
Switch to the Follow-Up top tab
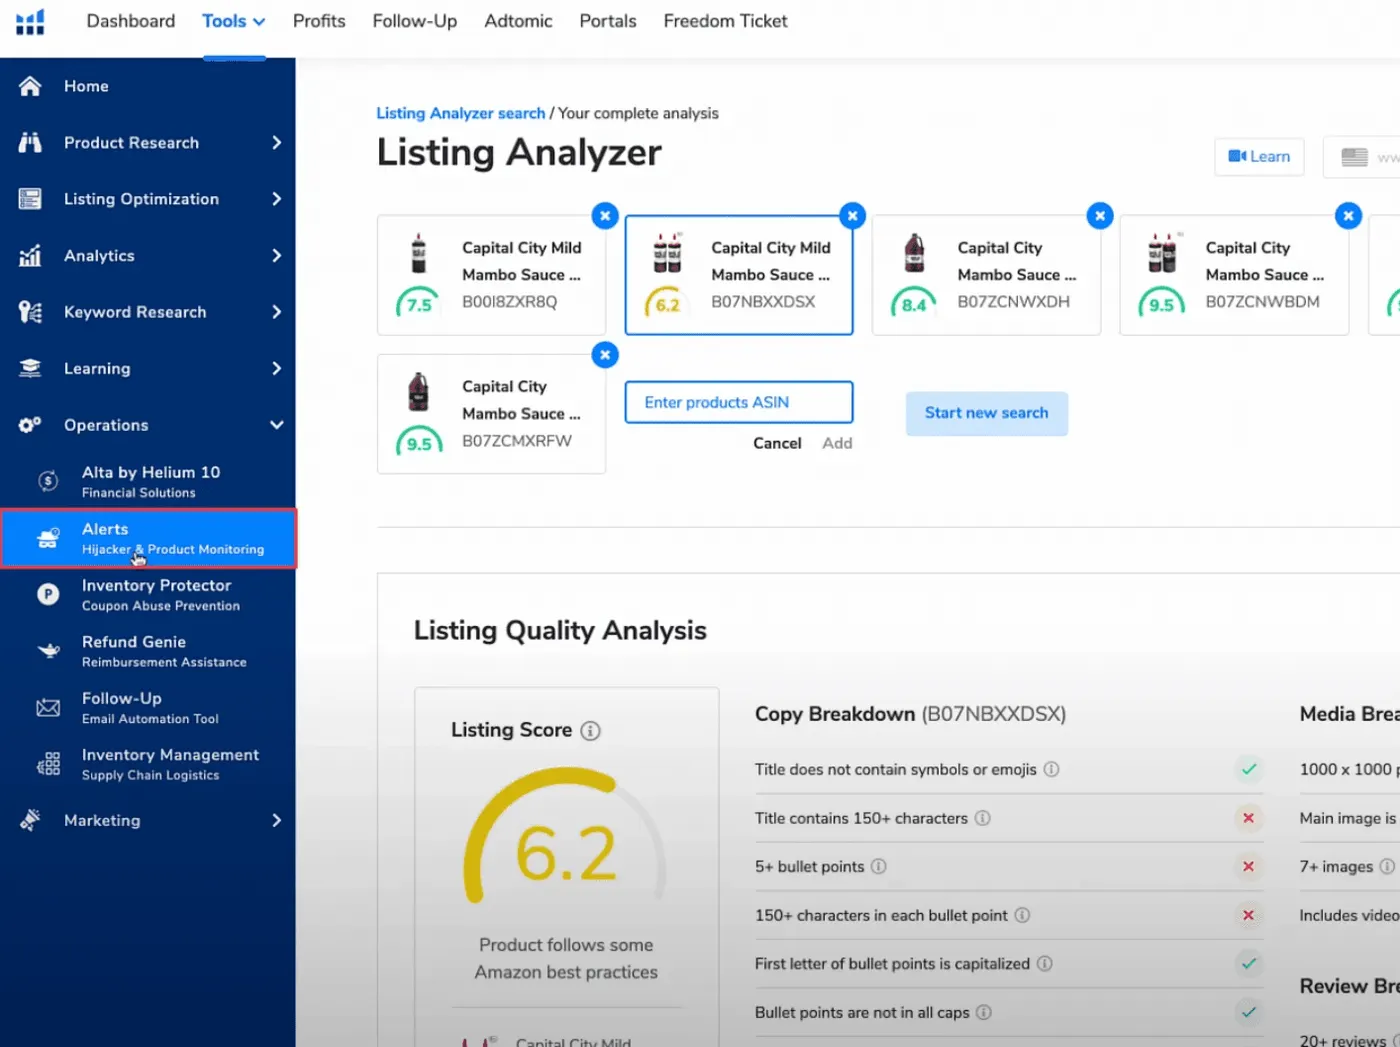pos(415,21)
